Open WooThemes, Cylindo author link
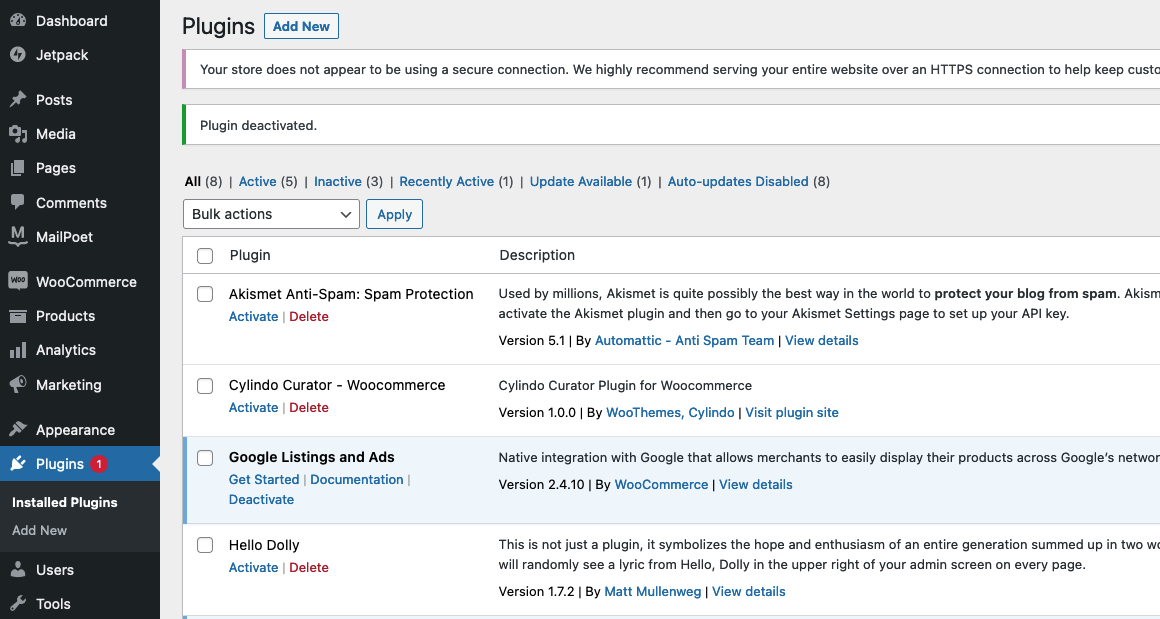The height and width of the screenshot is (619, 1160). pyautogui.click(x=670, y=412)
